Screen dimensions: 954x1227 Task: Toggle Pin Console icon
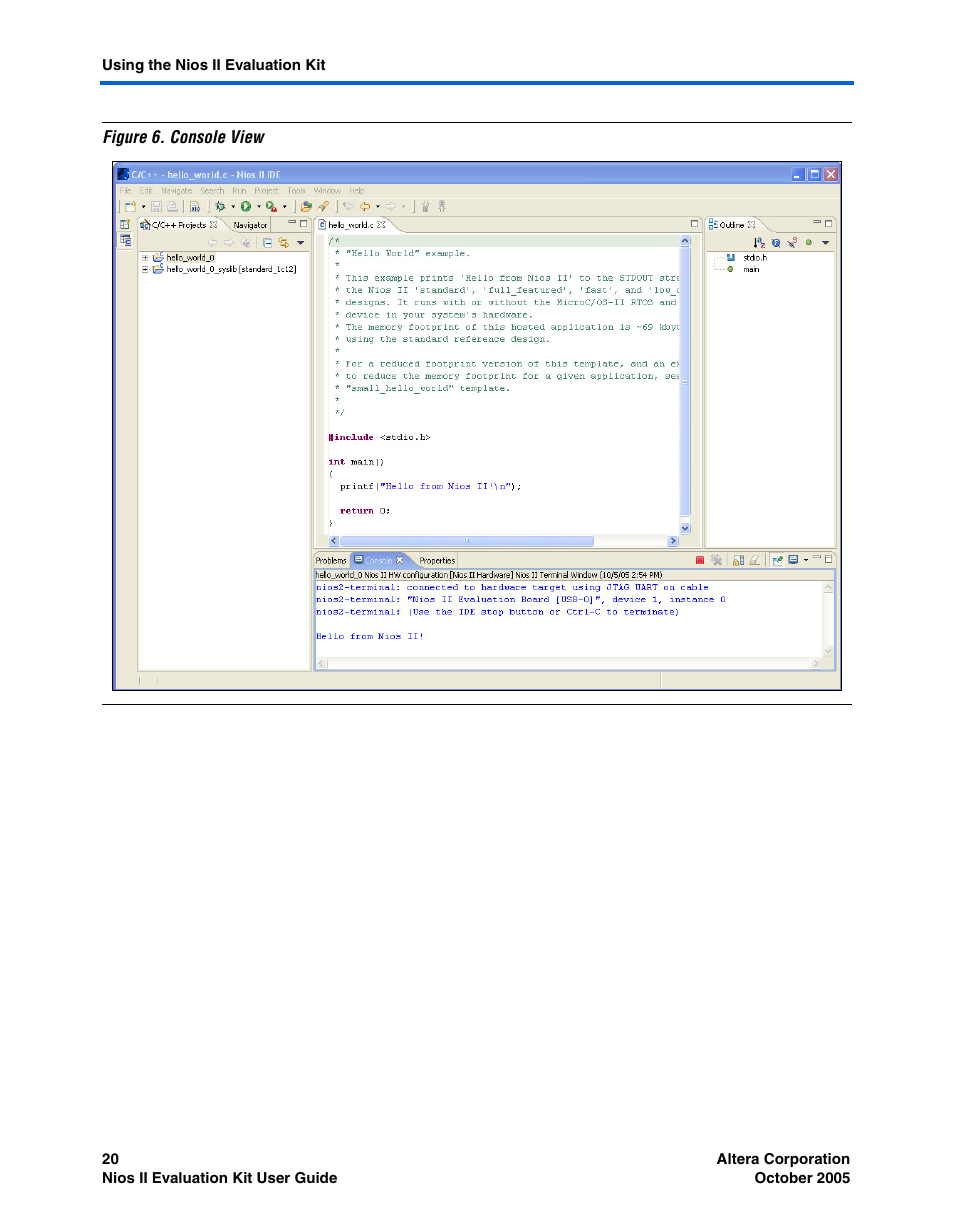(777, 560)
